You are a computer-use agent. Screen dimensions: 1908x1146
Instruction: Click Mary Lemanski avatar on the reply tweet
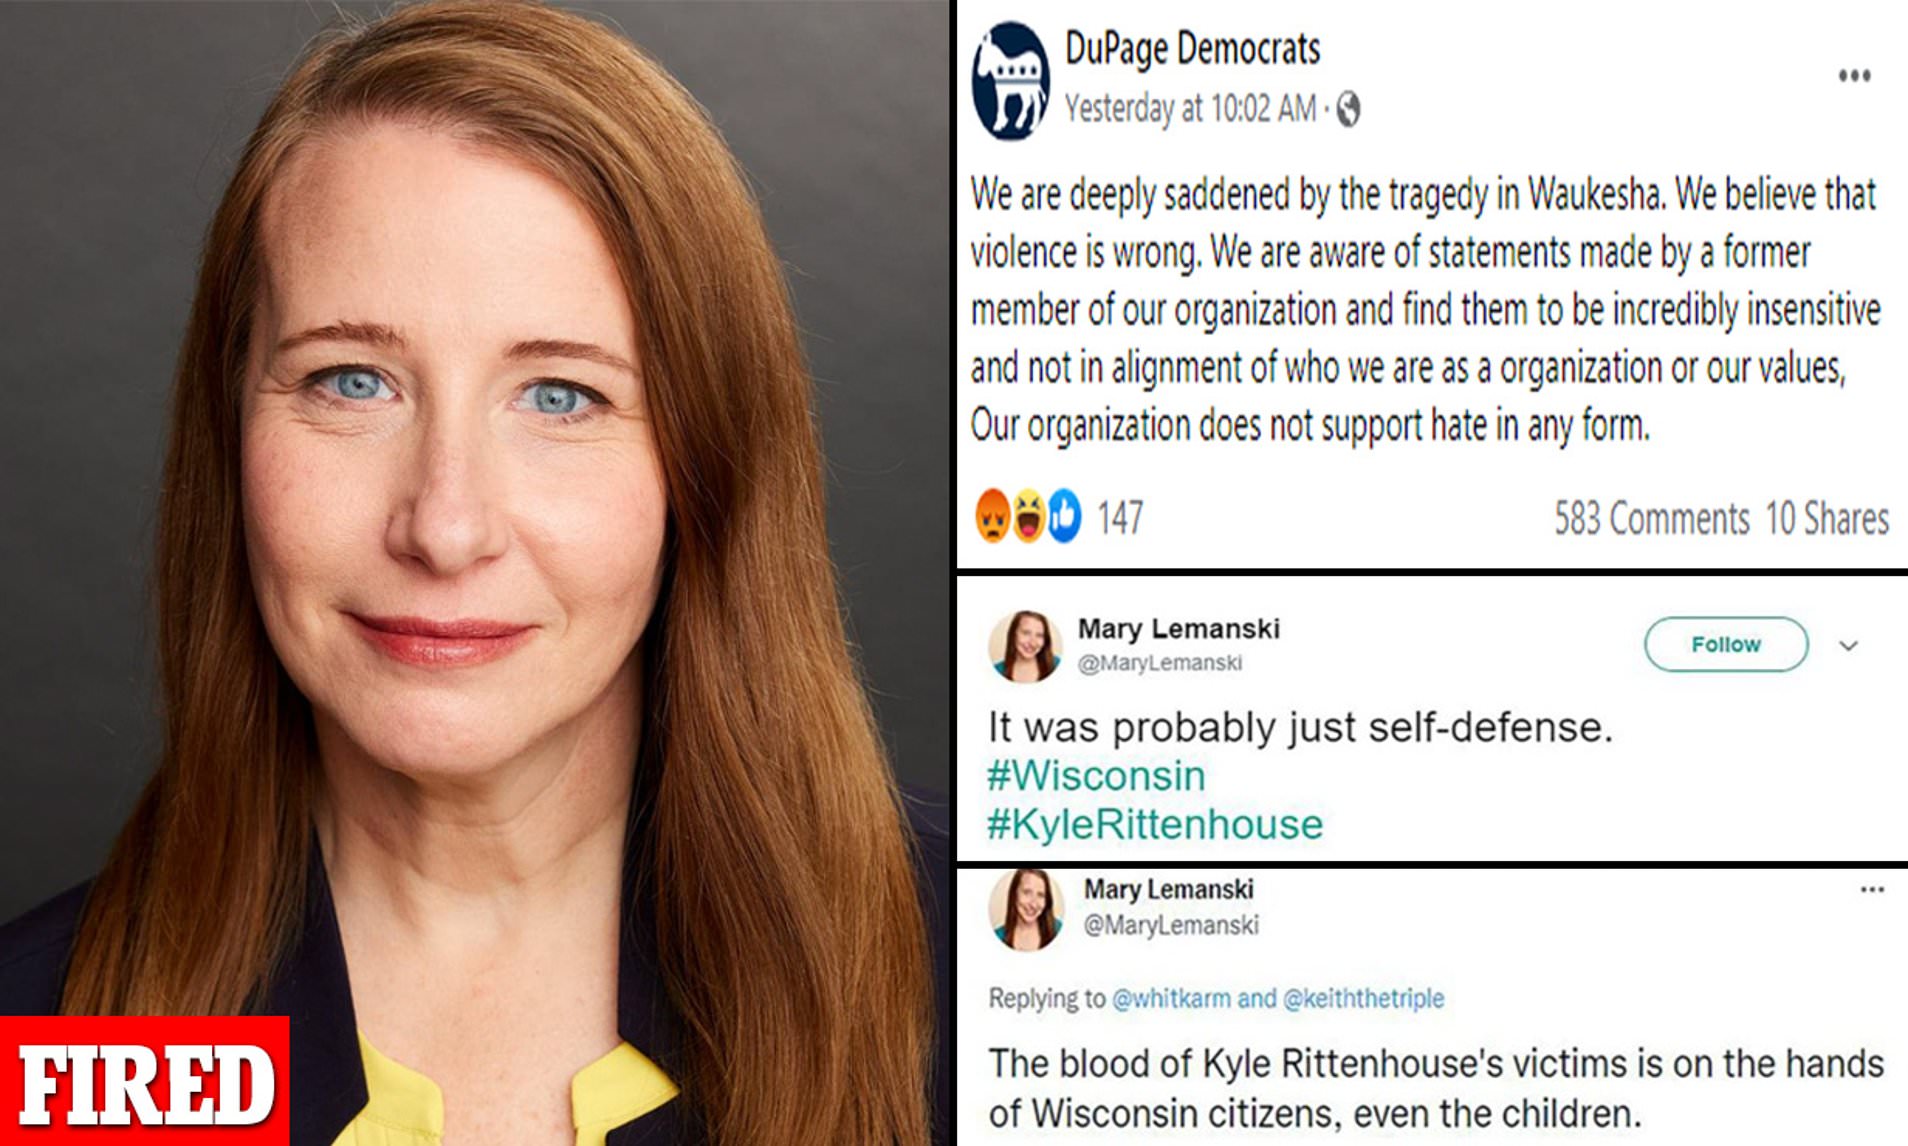[1025, 909]
